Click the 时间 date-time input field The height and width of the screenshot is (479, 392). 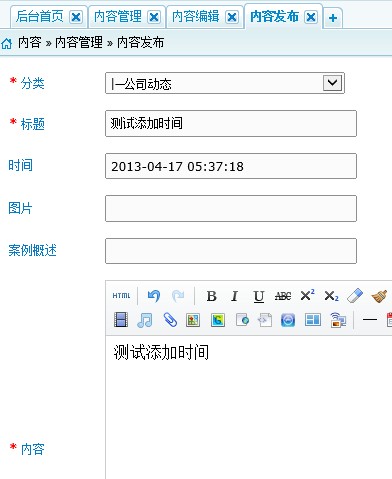click(x=231, y=166)
